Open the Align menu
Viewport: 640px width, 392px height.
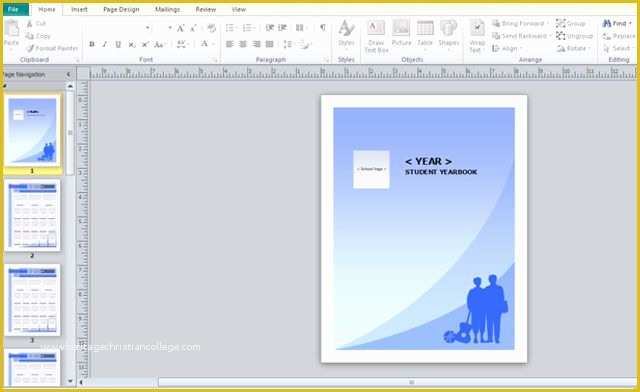coord(506,49)
